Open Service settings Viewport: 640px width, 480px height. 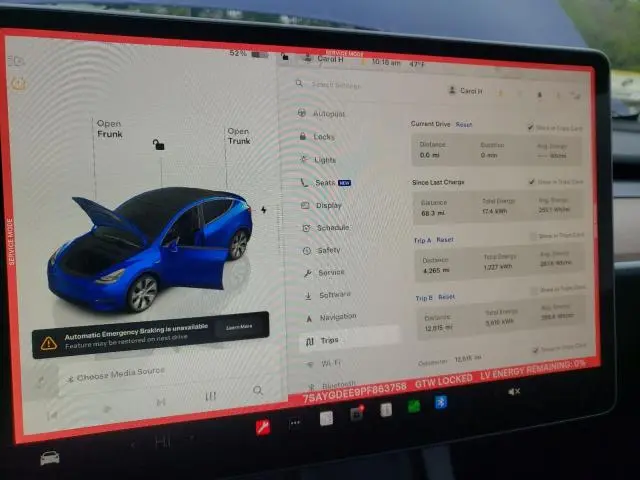(x=324, y=272)
